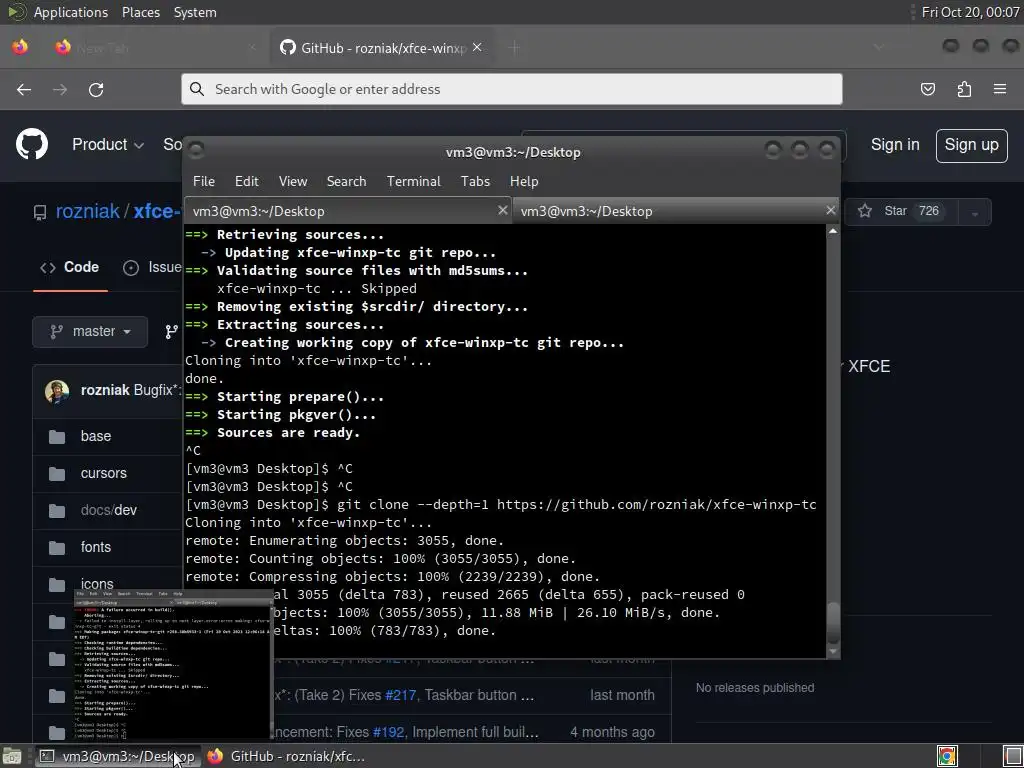Click the clock Fri Oct 20, 00:07
1024x768 pixels.
tap(970, 12)
